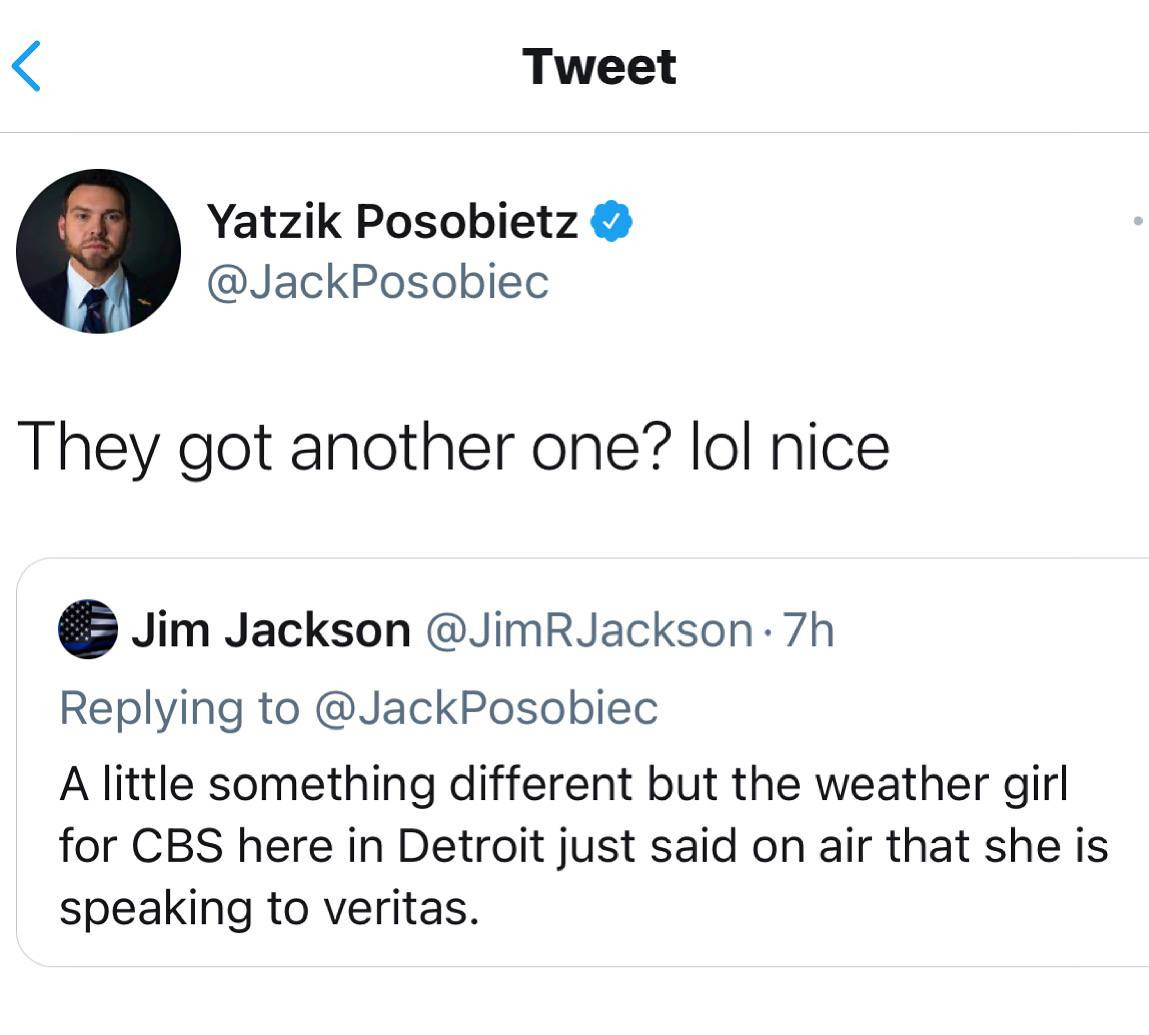Tap the "Replying to" label

pyautogui.click(x=179, y=708)
